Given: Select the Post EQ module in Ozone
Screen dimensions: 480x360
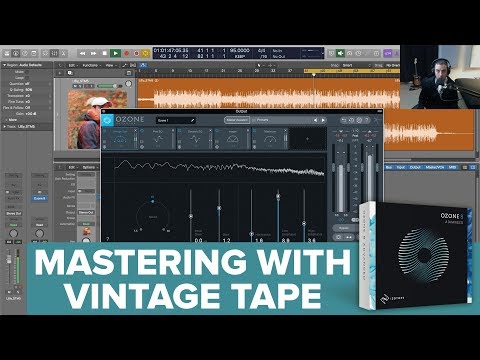Looking at the screenshot, I should tap(158, 139).
